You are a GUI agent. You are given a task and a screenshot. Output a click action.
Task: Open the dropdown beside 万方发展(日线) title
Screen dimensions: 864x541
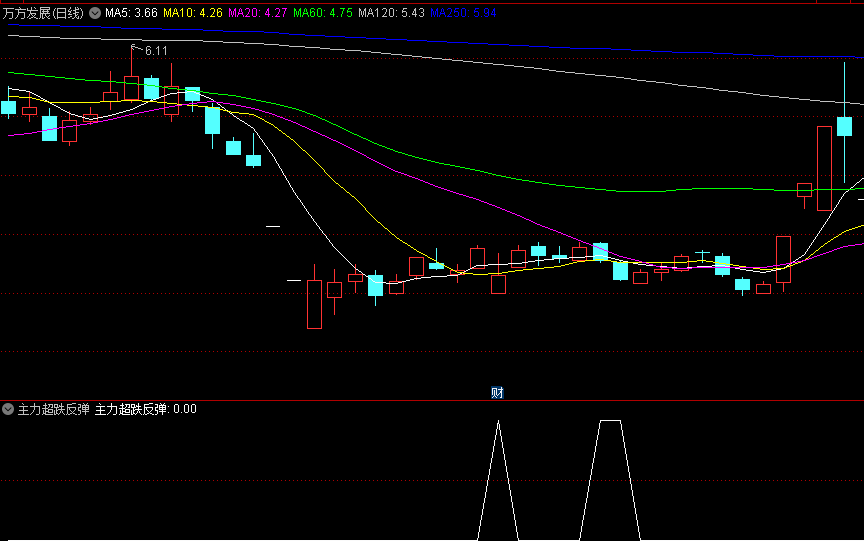tap(95, 13)
